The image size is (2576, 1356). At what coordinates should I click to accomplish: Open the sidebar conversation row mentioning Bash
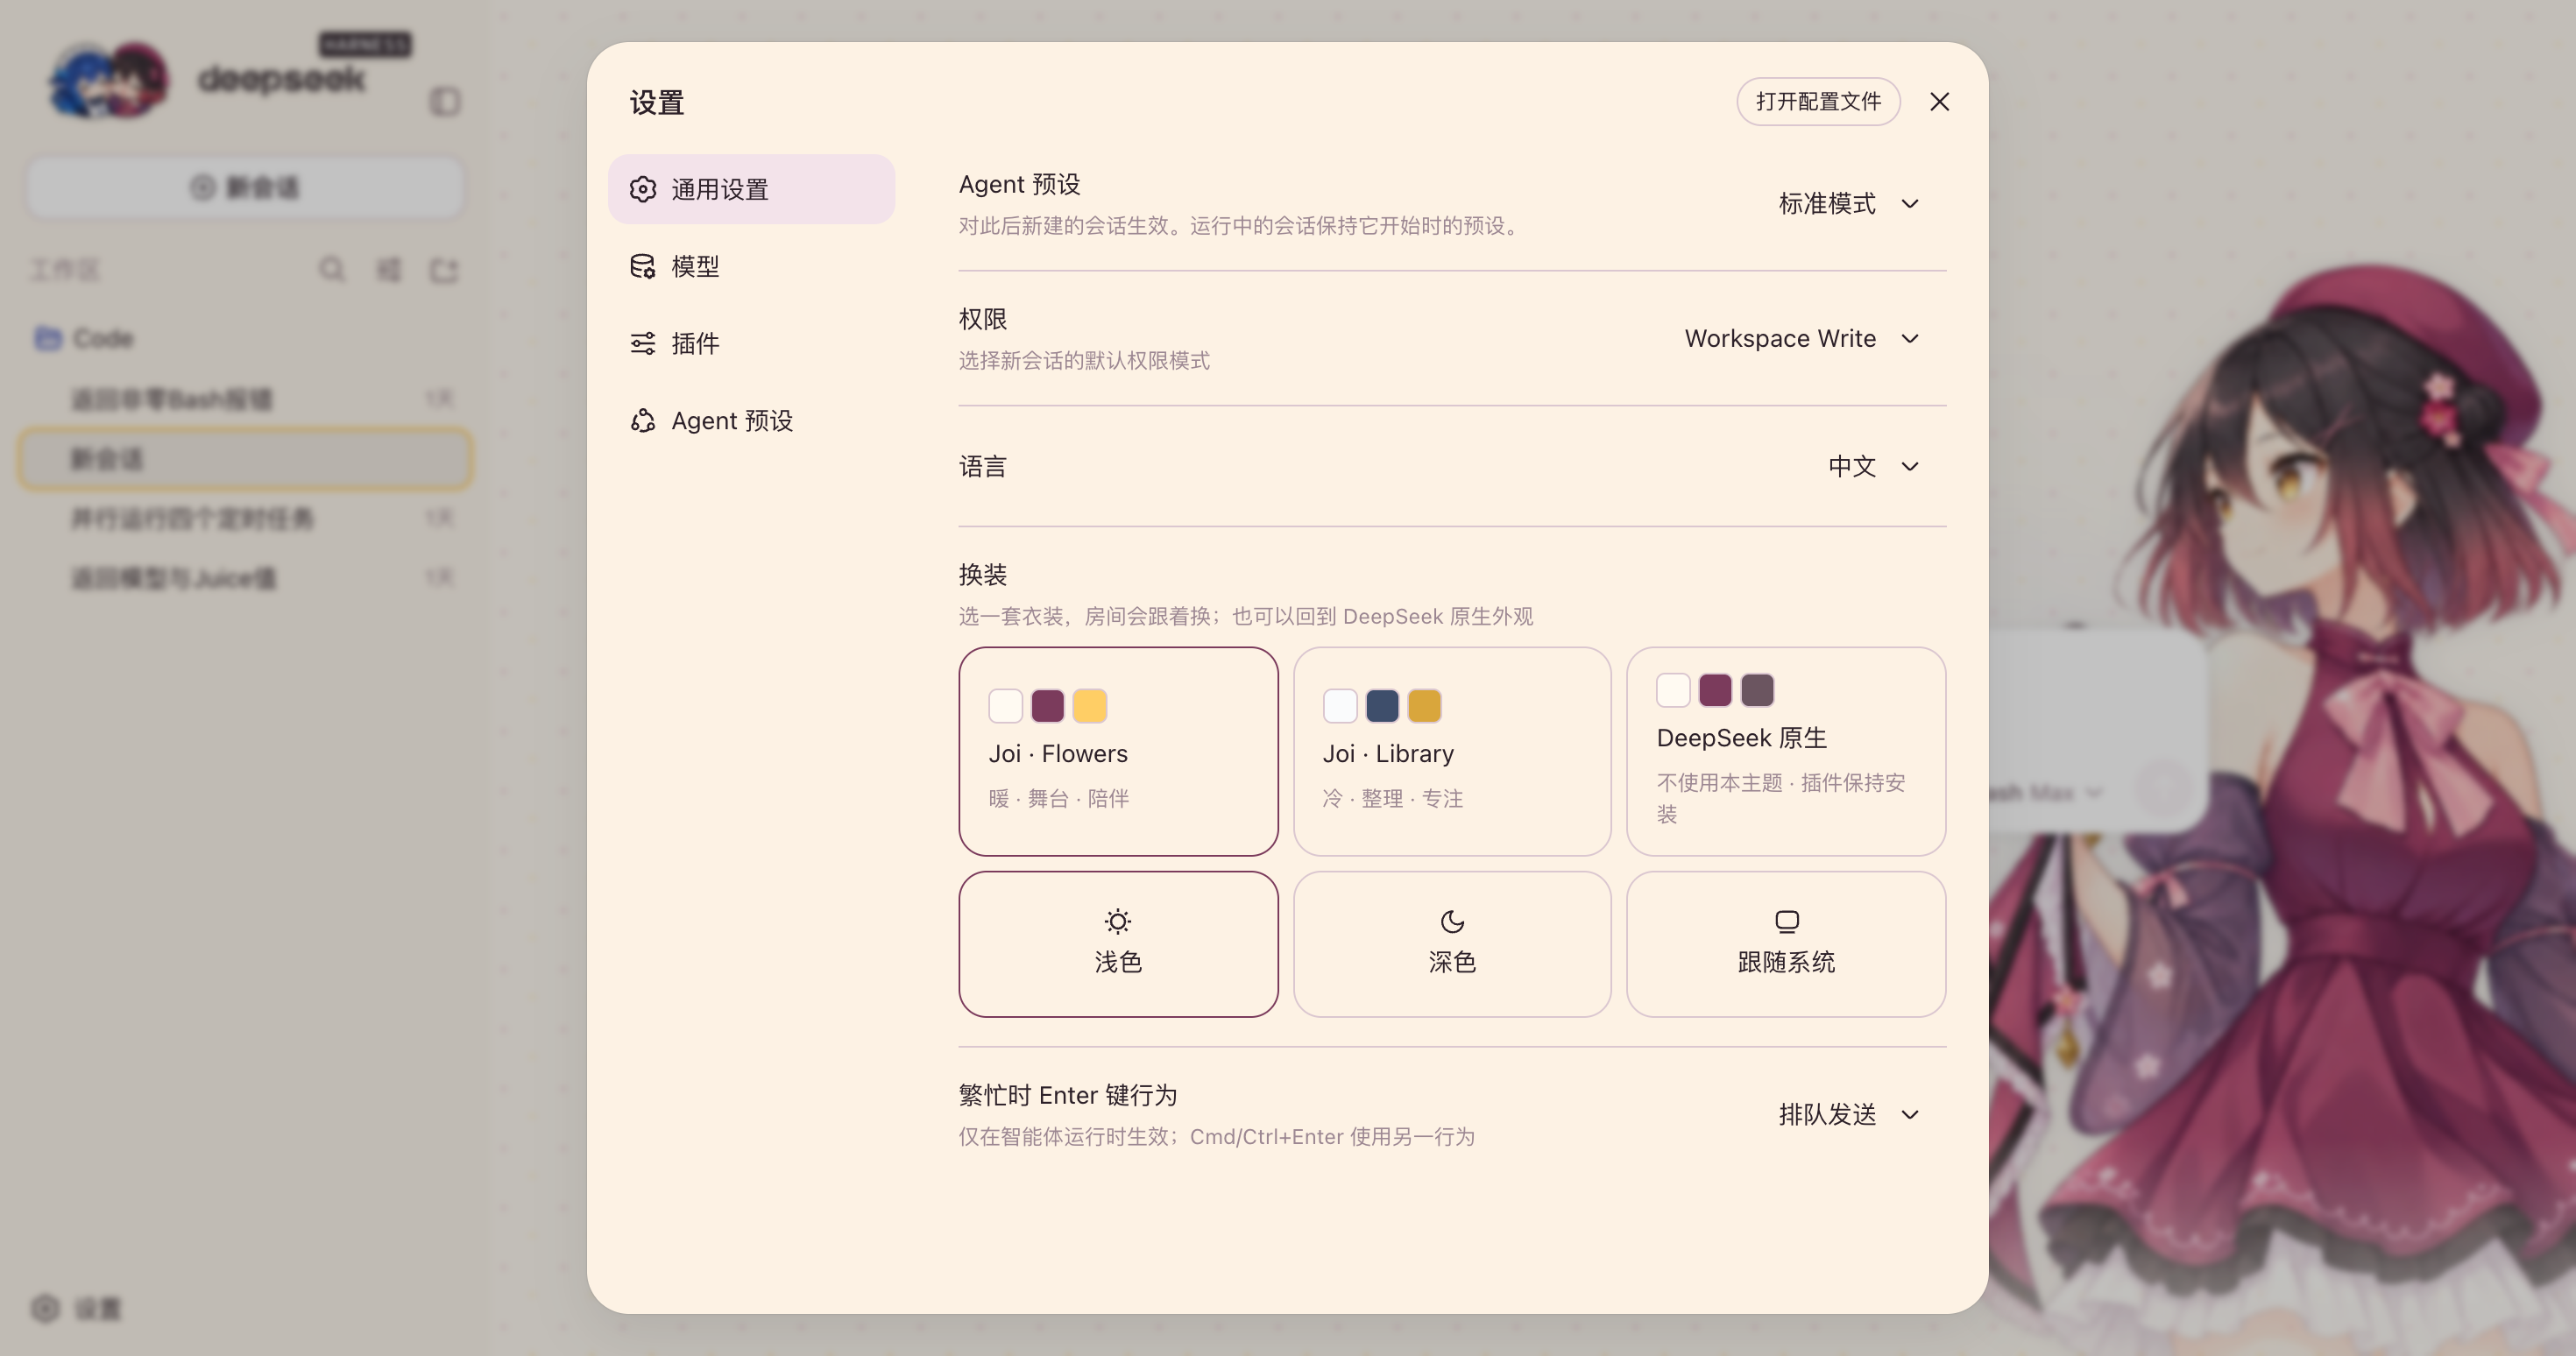click(x=245, y=399)
